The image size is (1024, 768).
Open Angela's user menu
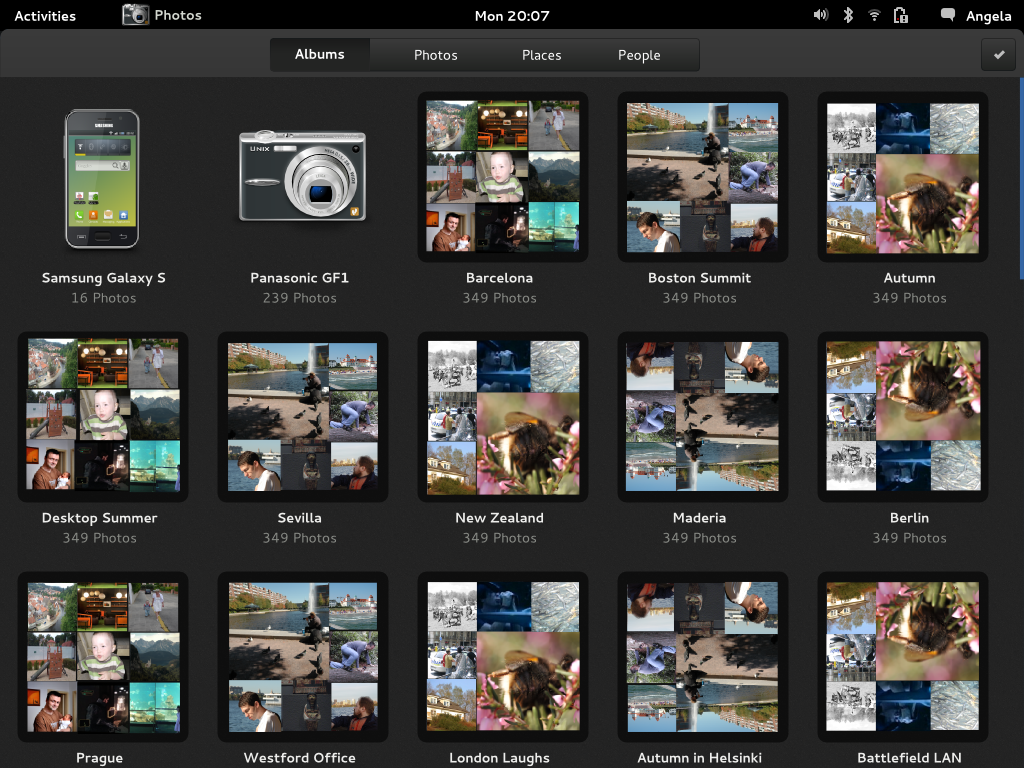pyautogui.click(x=990, y=15)
